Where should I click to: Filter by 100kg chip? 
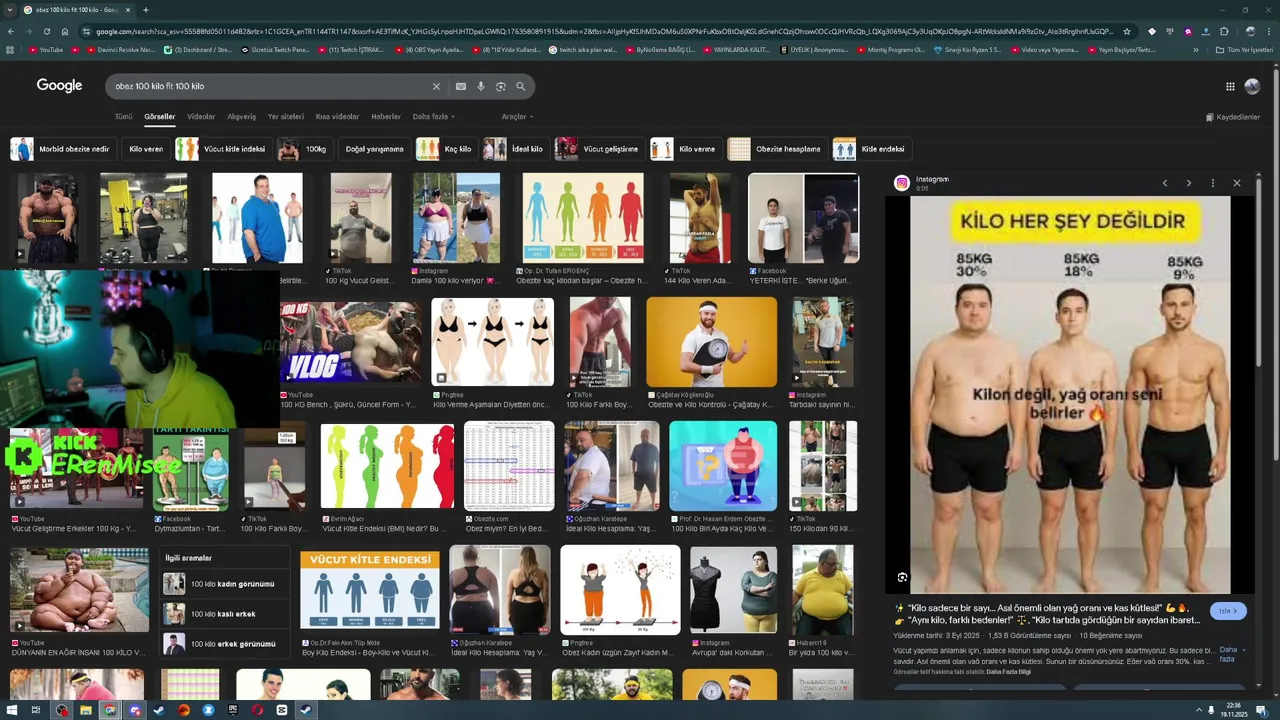click(x=305, y=149)
